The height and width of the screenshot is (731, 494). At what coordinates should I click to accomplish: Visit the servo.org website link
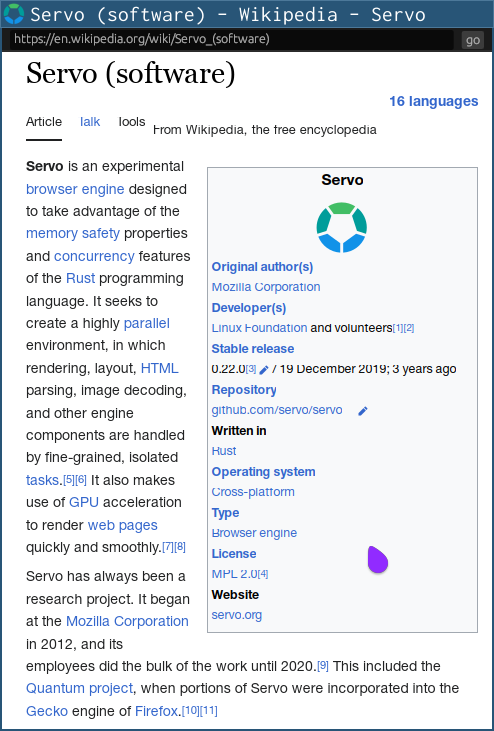(x=237, y=615)
